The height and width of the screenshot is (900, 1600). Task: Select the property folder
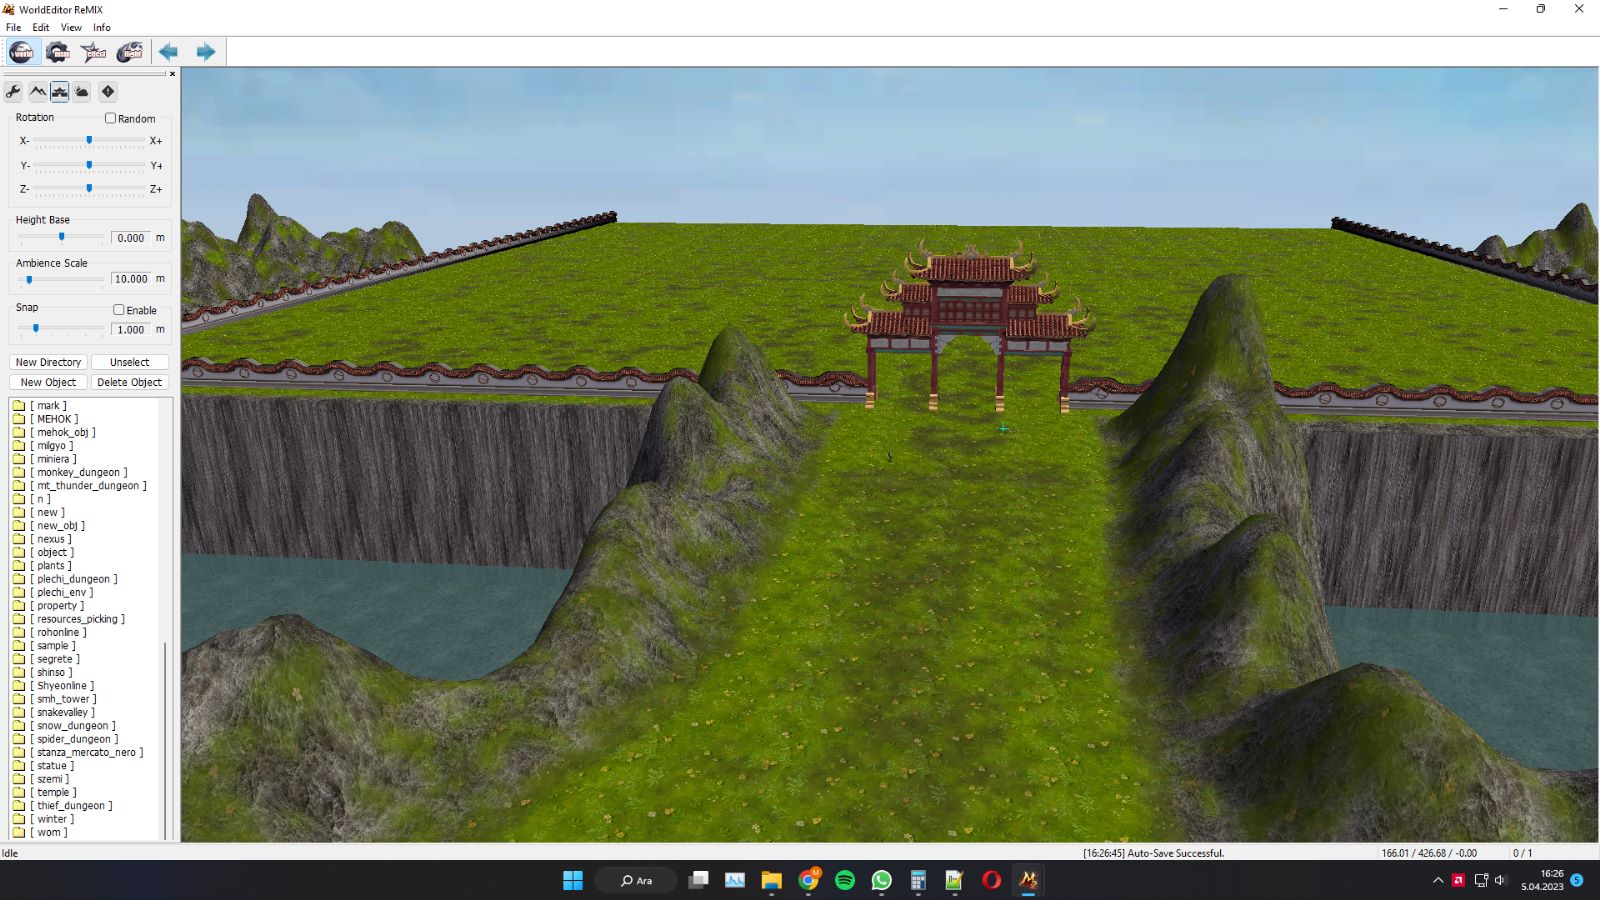click(x=48, y=606)
